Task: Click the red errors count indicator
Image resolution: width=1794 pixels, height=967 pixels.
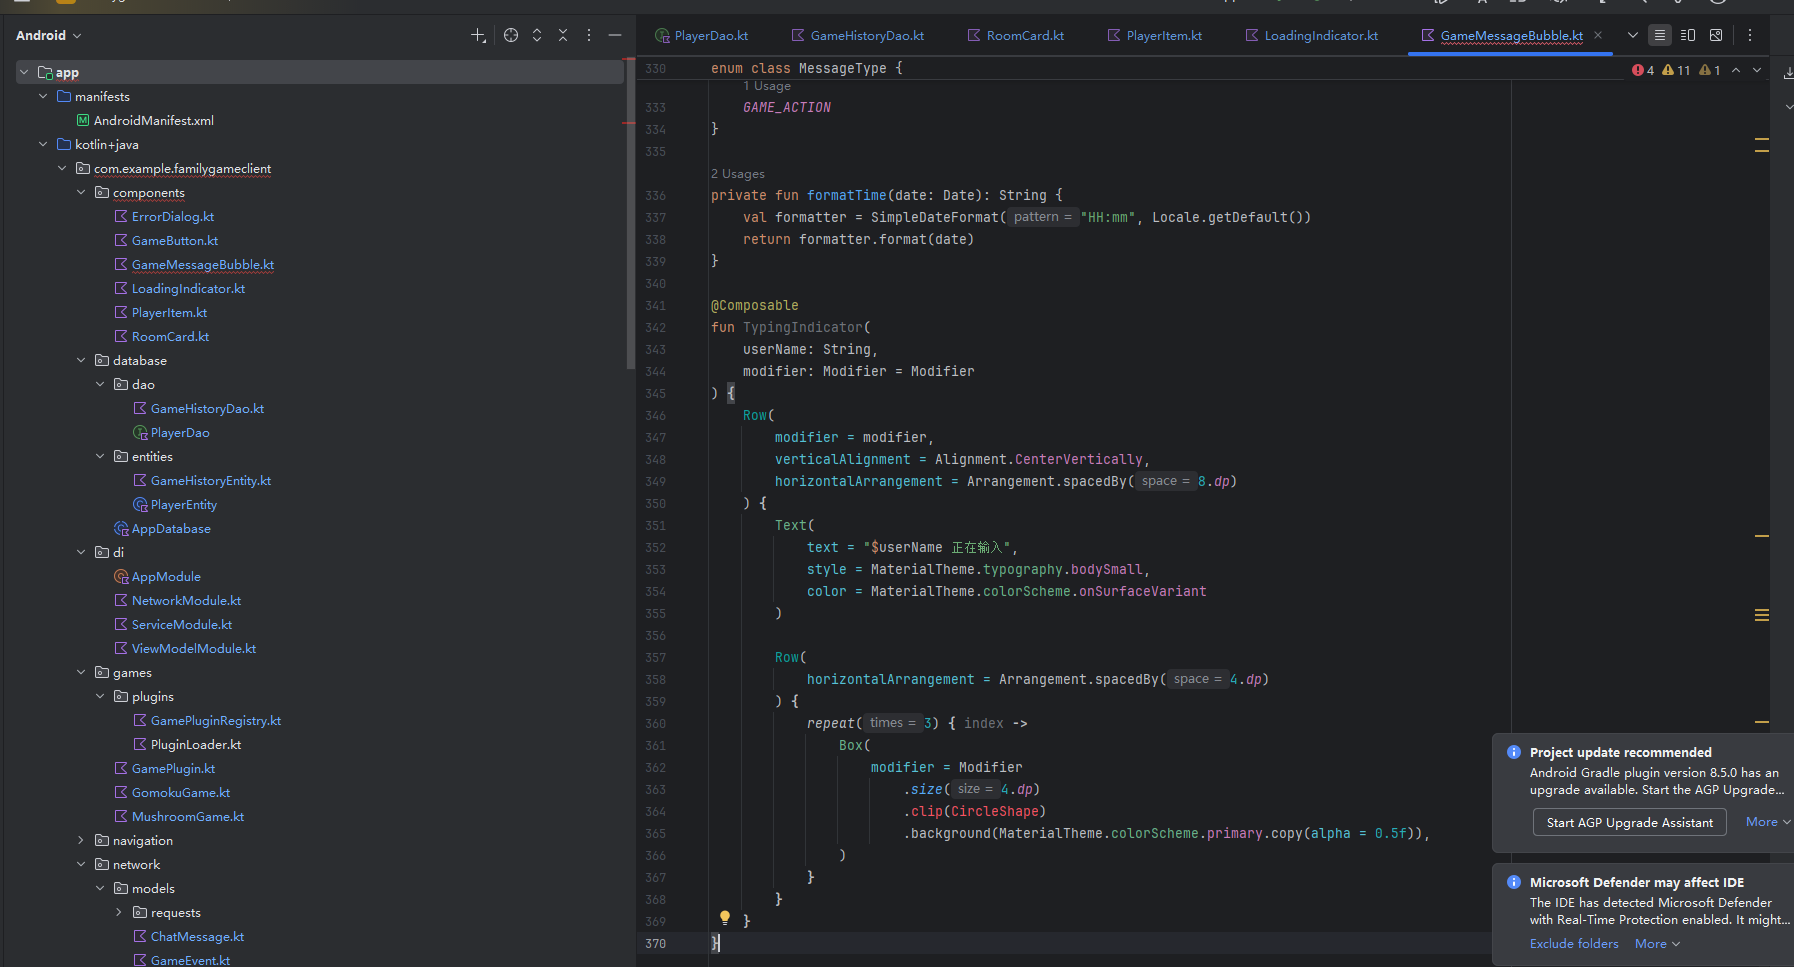Action: [1643, 70]
